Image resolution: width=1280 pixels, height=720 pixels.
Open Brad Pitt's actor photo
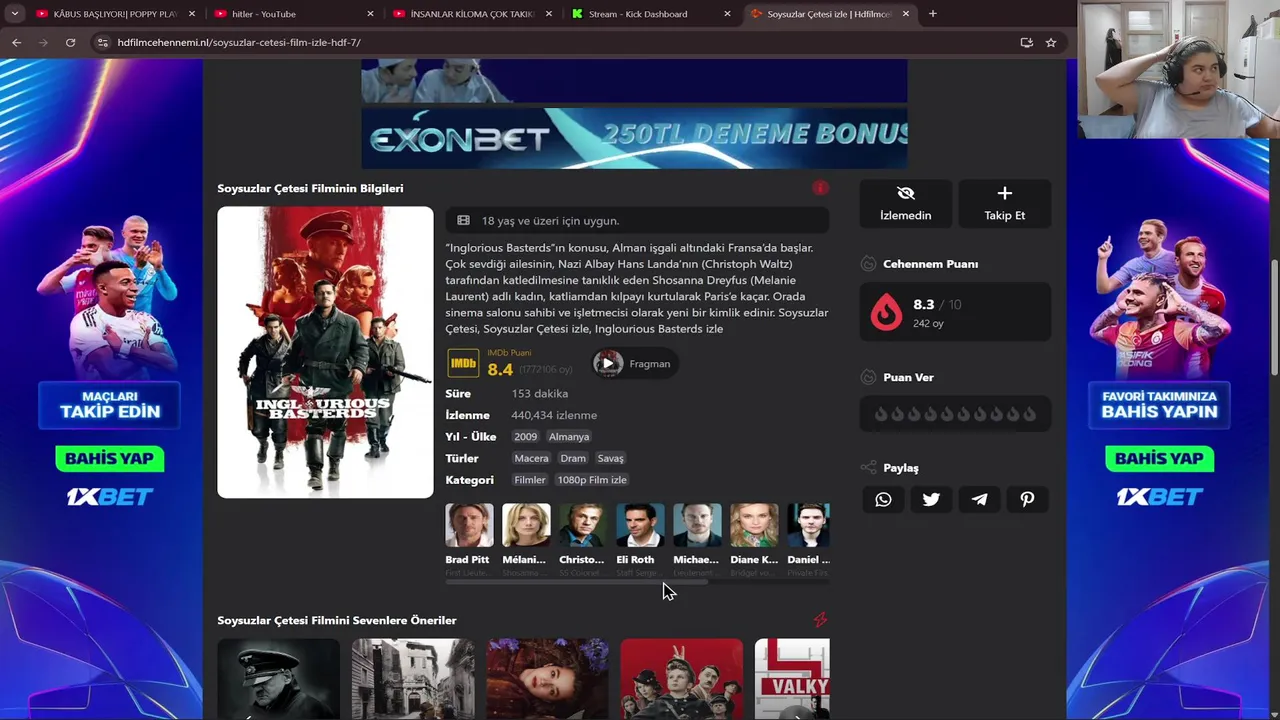pos(469,526)
